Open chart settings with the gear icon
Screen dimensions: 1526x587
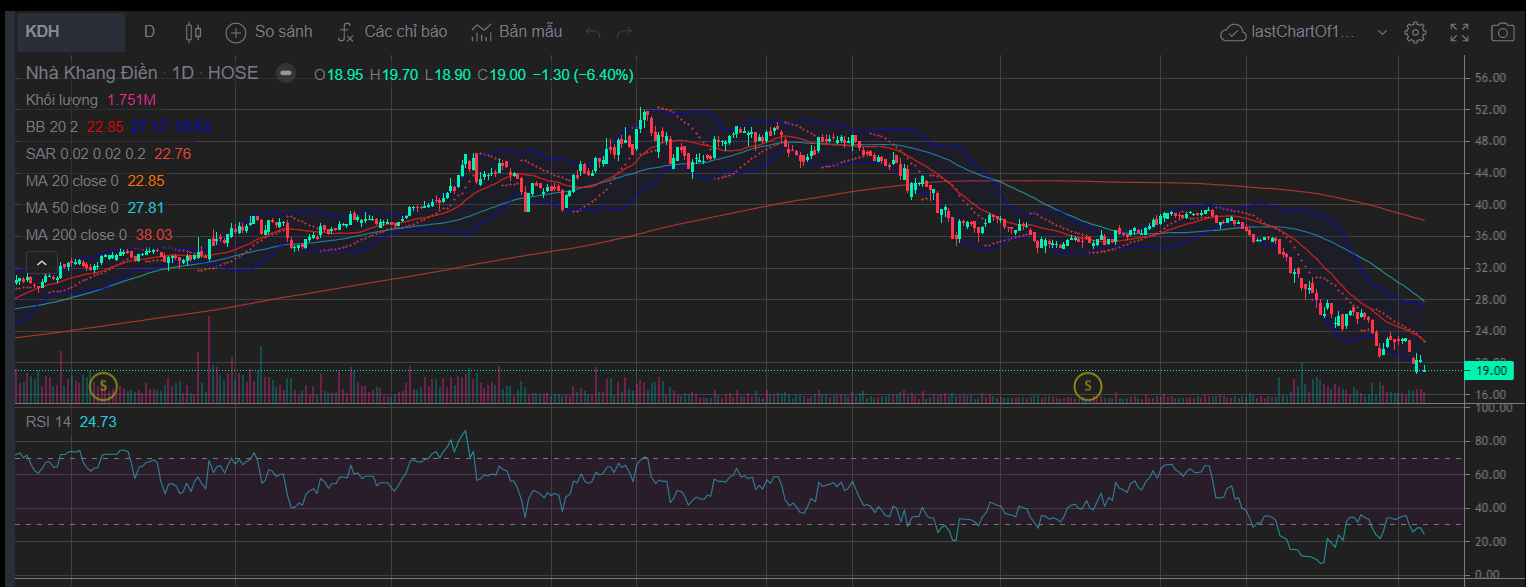pos(1414,32)
